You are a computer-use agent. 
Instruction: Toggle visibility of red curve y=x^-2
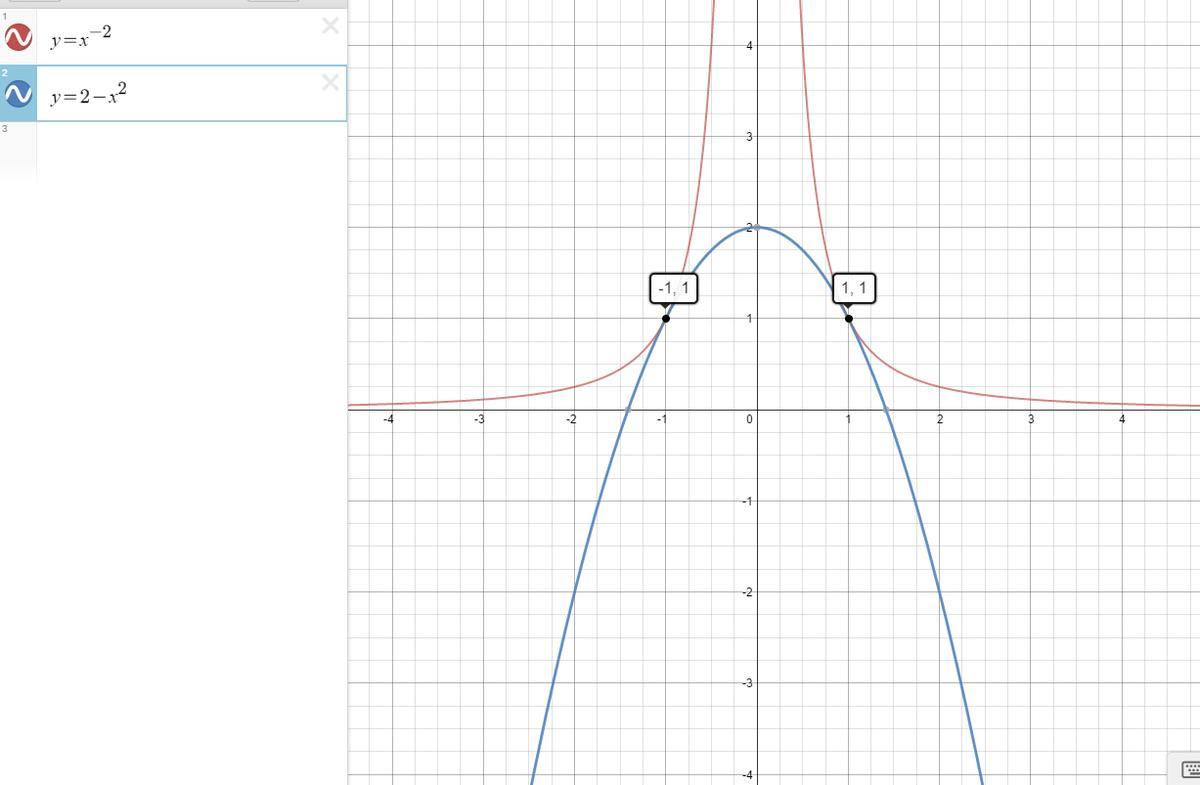[18, 38]
